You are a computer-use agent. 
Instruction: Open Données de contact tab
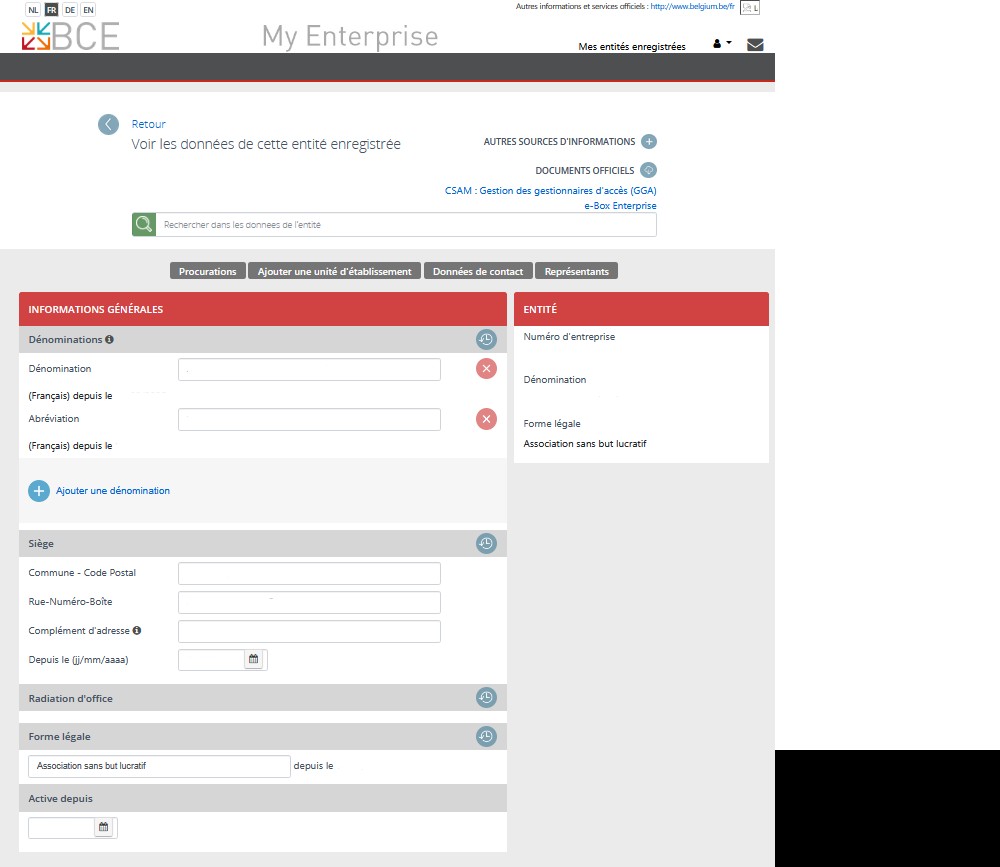pyautogui.click(x=478, y=271)
